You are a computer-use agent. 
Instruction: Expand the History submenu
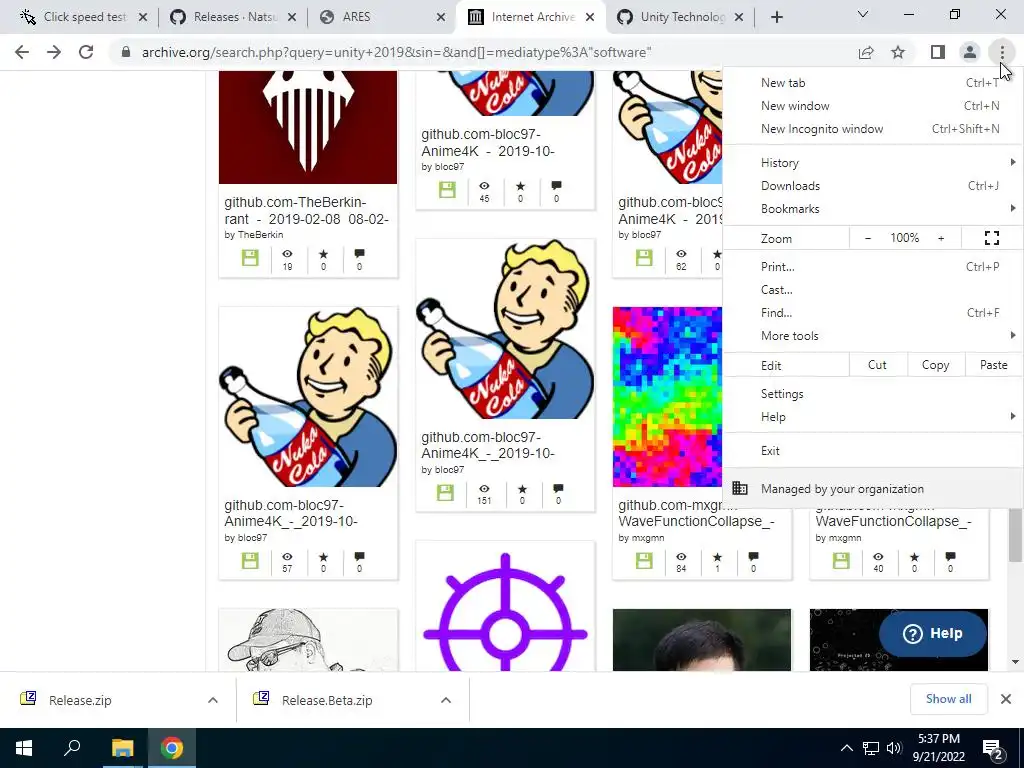pyautogui.click(x=873, y=163)
